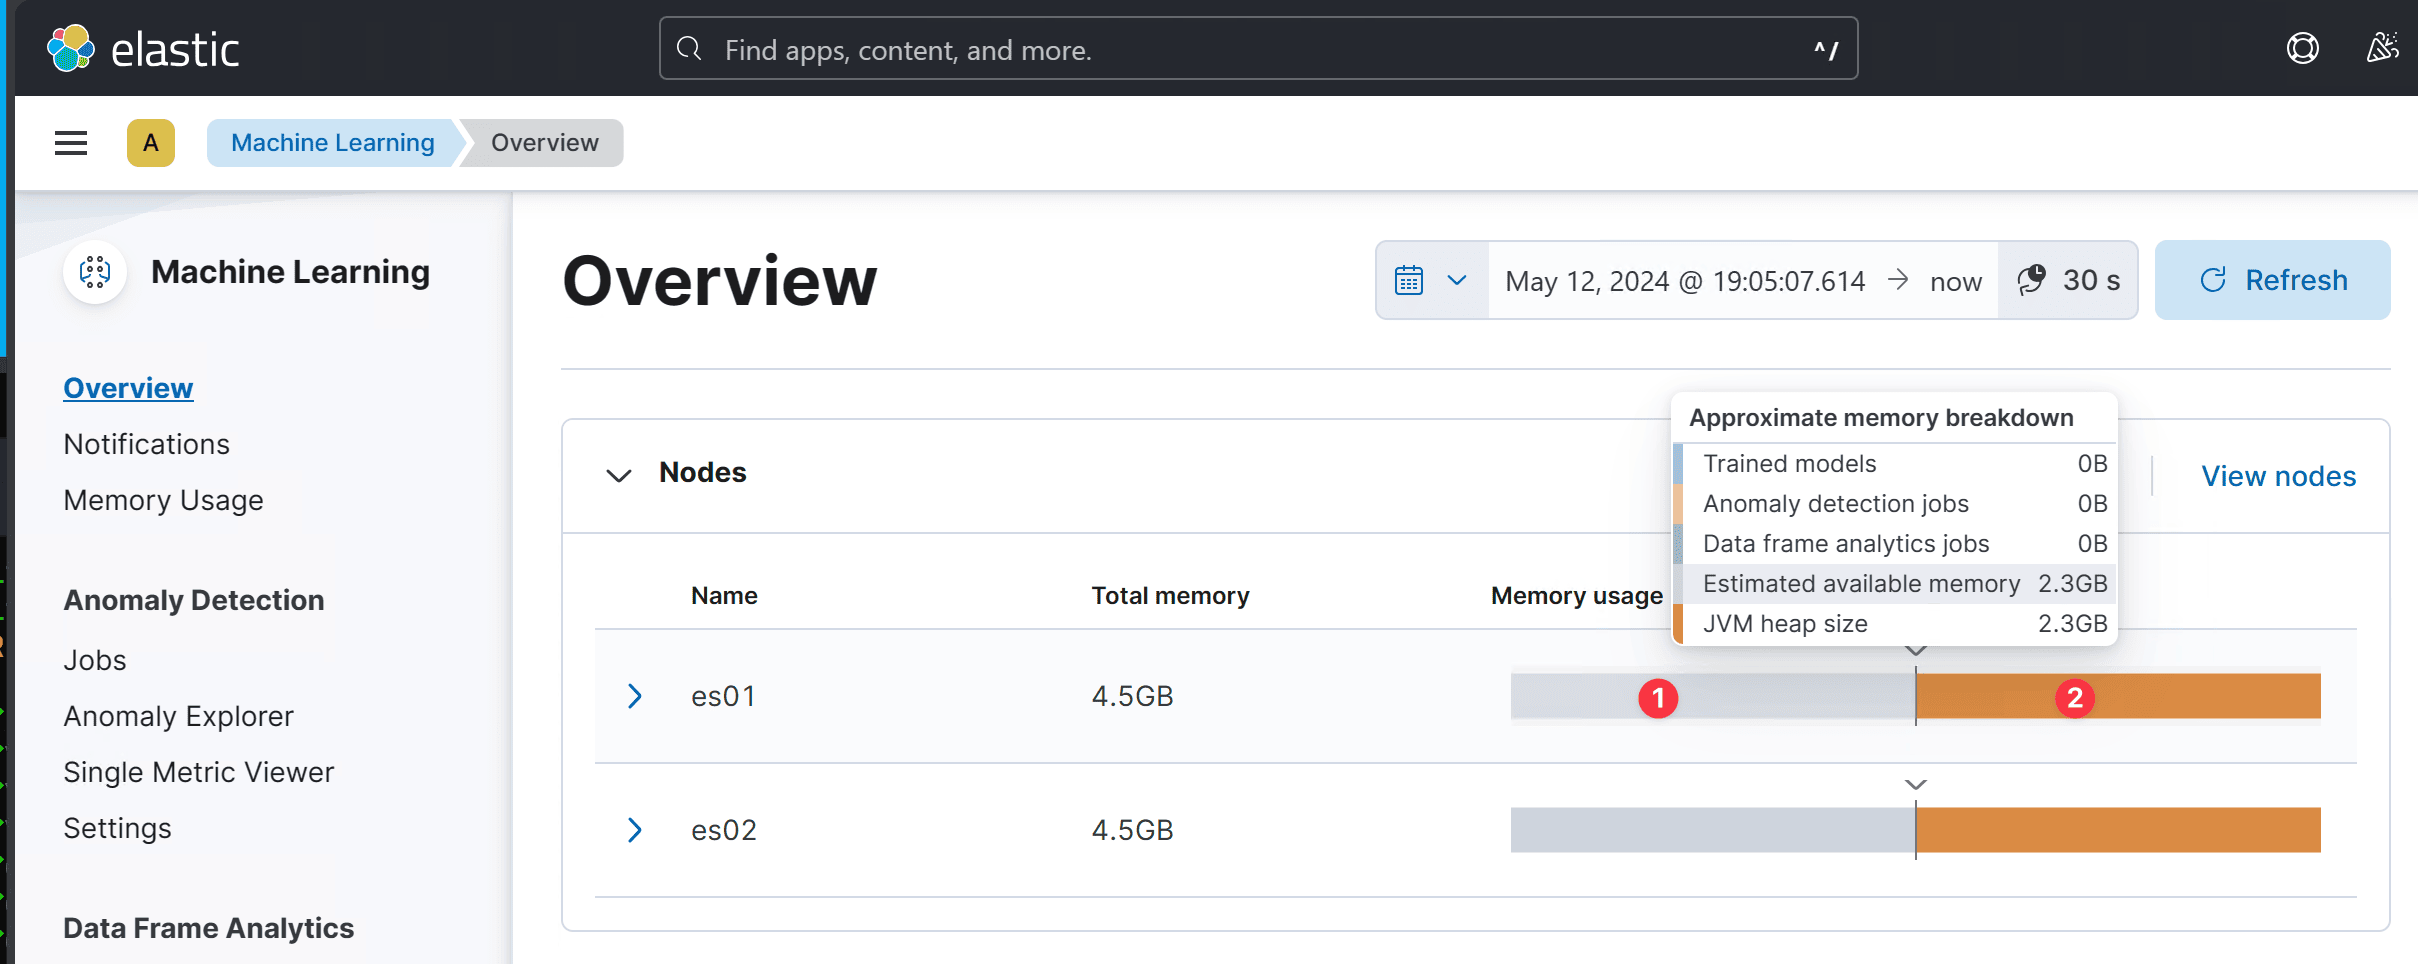This screenshot has width=2418, height=964.
Task: Collapse the Nodes panel
Action: click(x=619, y=474)
